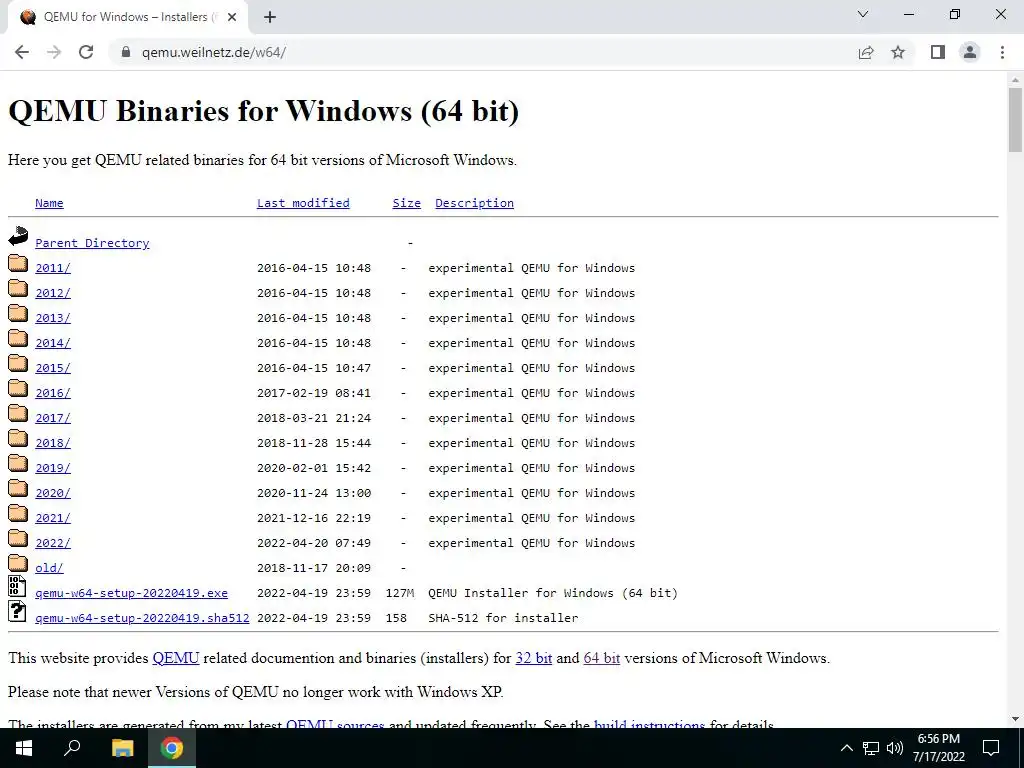1024x768 pixels.
Task: Open the Chrome side panel icon
Action: coord(938,52)
